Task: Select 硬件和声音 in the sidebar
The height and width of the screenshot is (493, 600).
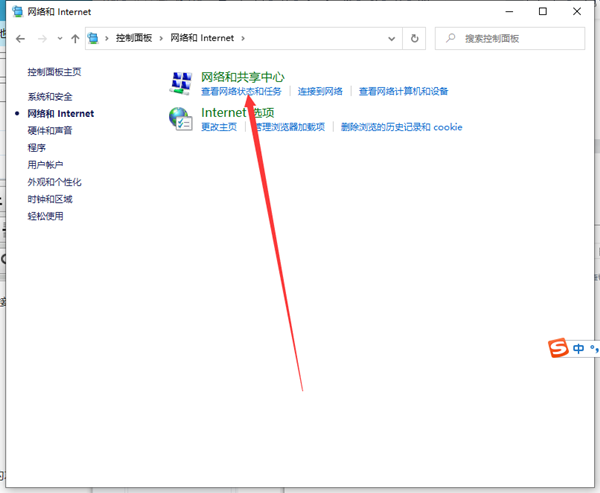Action: 50,130
